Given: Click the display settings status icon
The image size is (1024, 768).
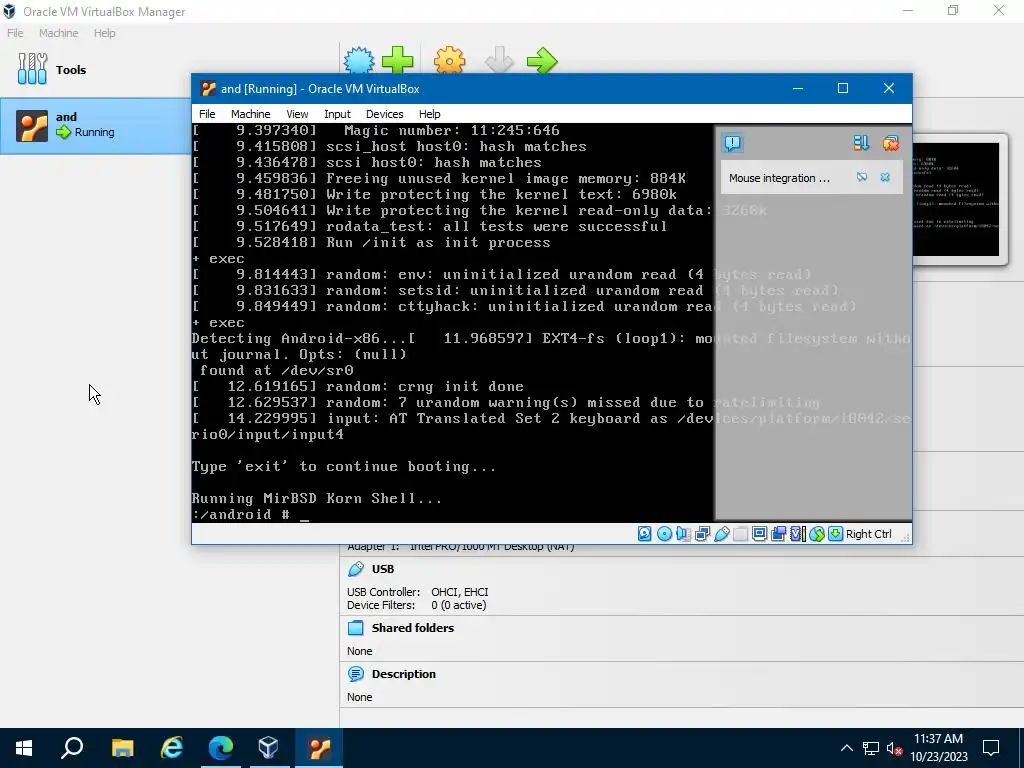Looking at the screenshot, I should pos(760,534).
